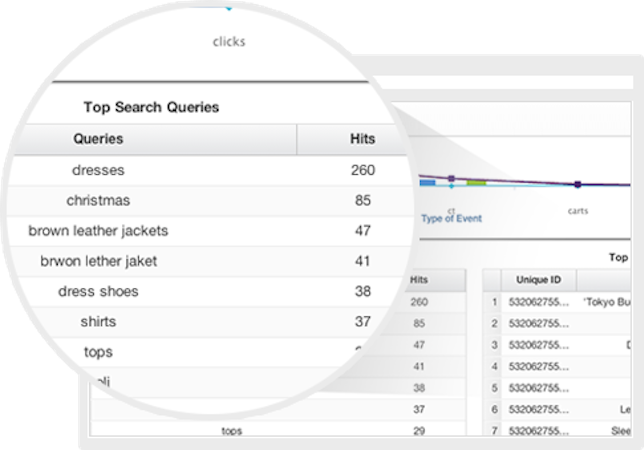Select row number 1 in Unique ID table

click(x=494, y=302)
